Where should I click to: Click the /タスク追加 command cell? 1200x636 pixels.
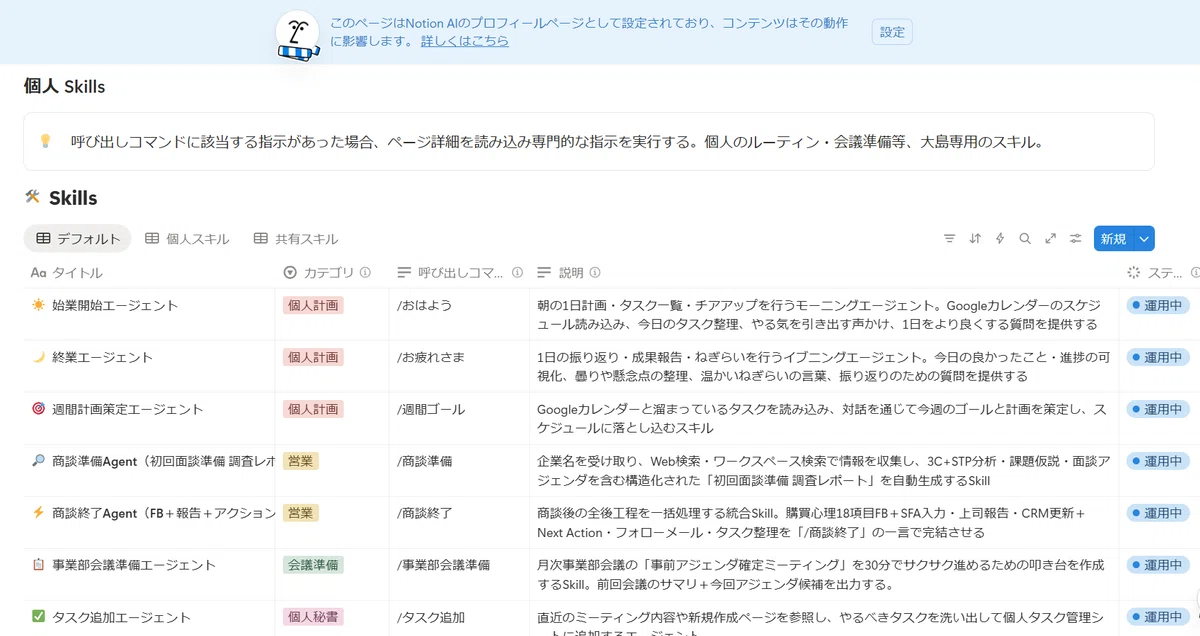click(x=460, y=617)
